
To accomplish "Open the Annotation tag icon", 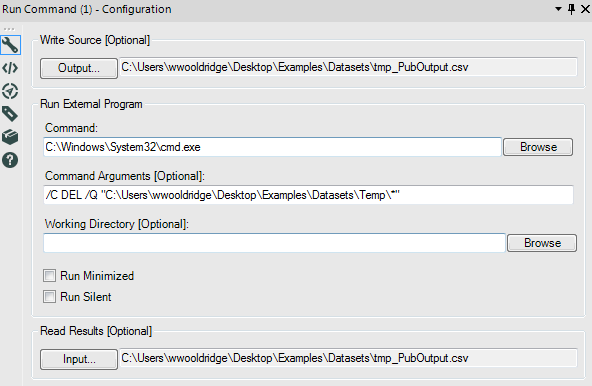I will [x=10, y=114].
